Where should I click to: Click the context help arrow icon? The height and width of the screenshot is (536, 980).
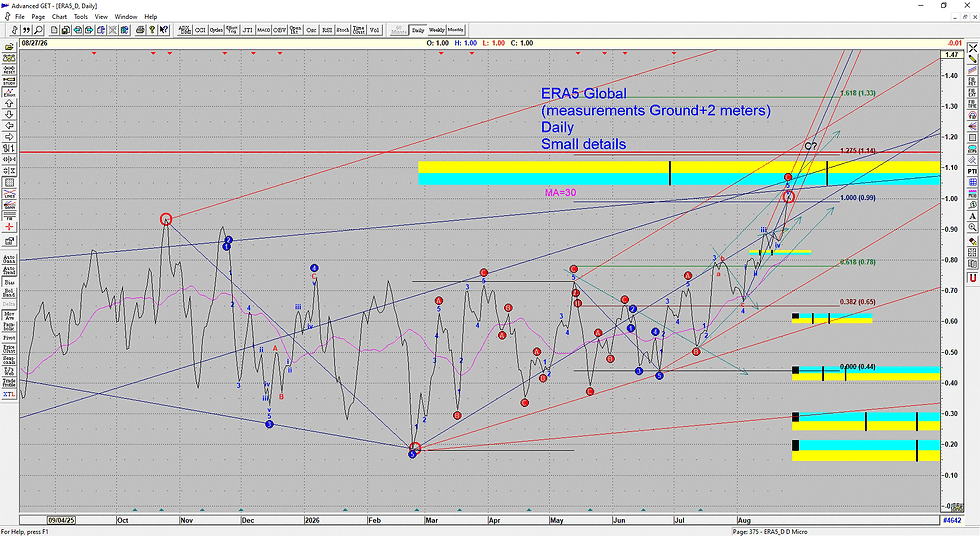point(164,29)
